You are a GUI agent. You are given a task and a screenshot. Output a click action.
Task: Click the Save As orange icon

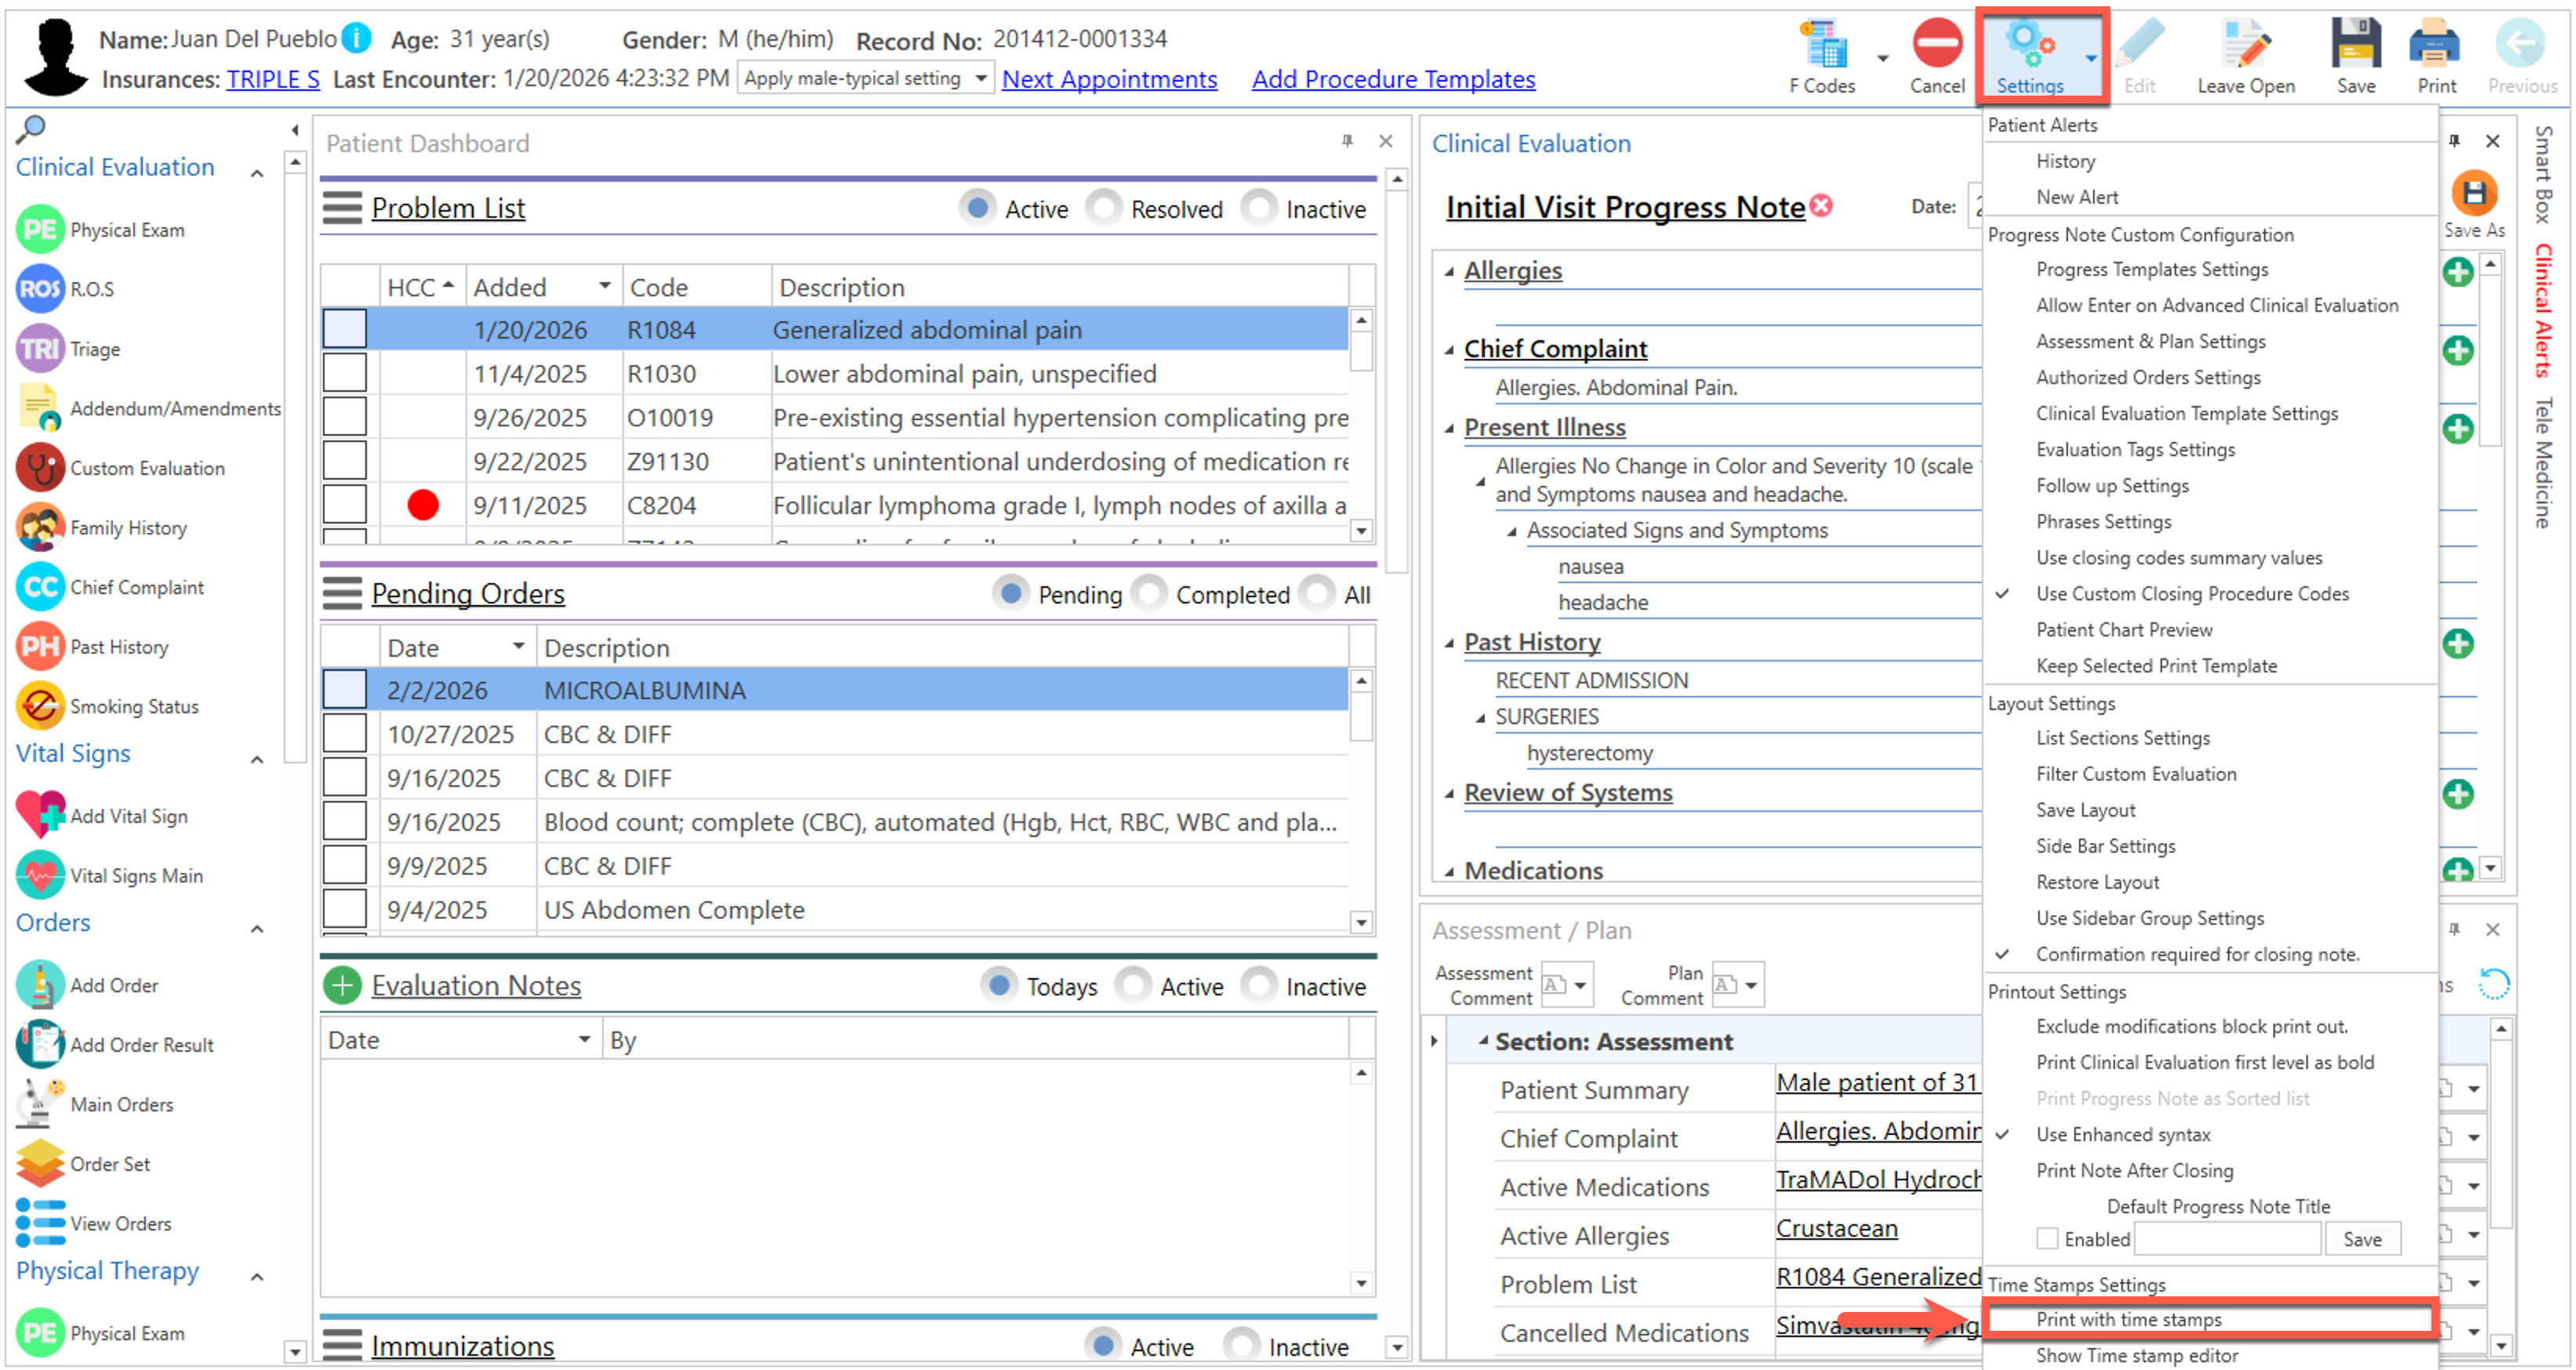click(x=2473, y=193)
